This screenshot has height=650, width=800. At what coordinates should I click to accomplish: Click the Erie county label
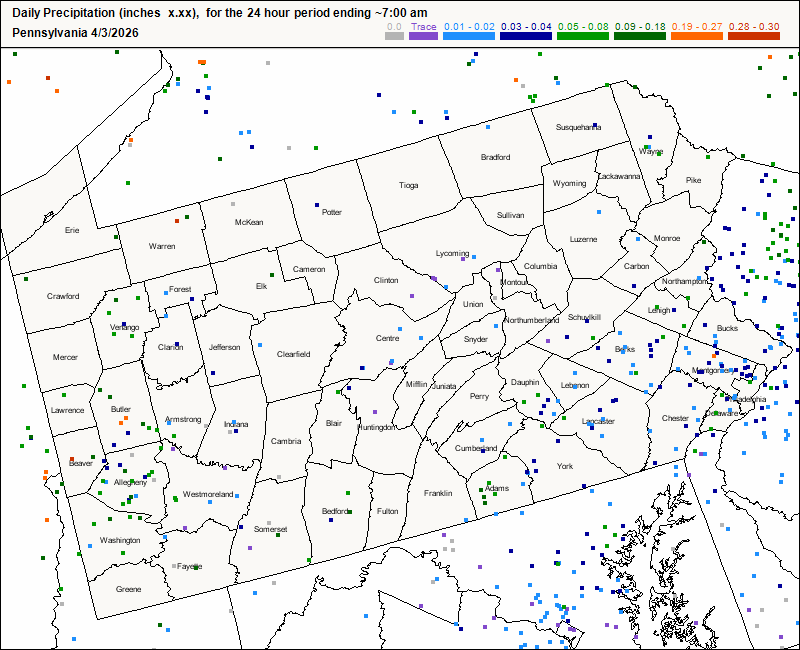[x=72, y=230]
